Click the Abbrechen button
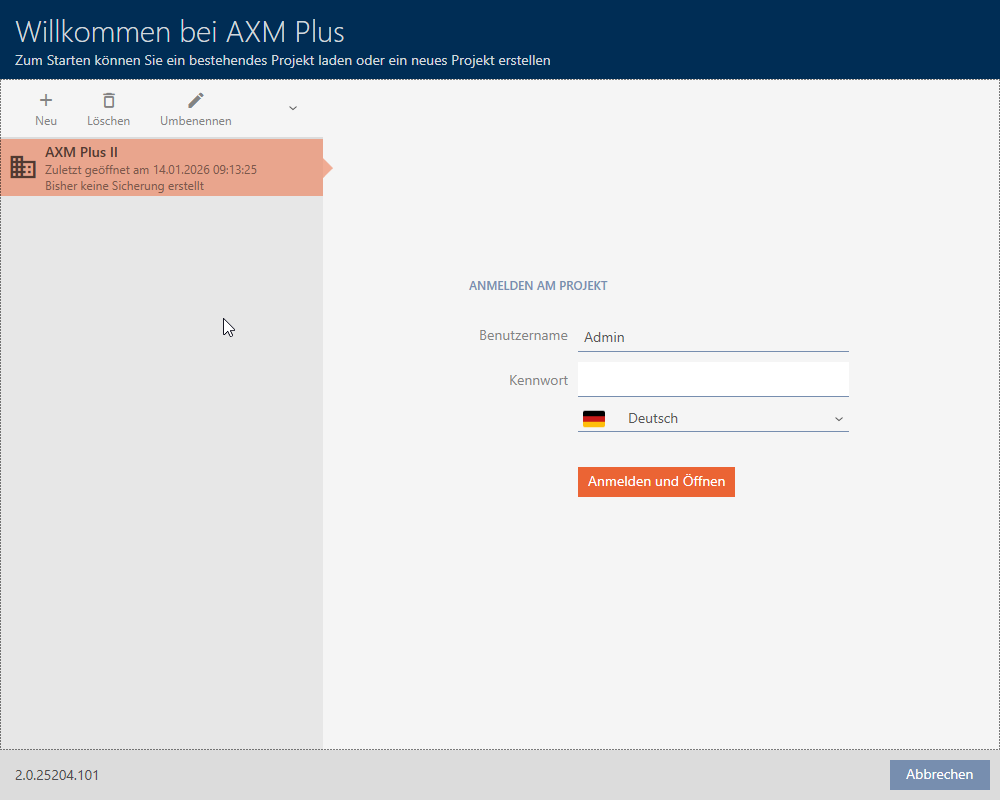The image size is (1000, 800). (x=939, y=775)
